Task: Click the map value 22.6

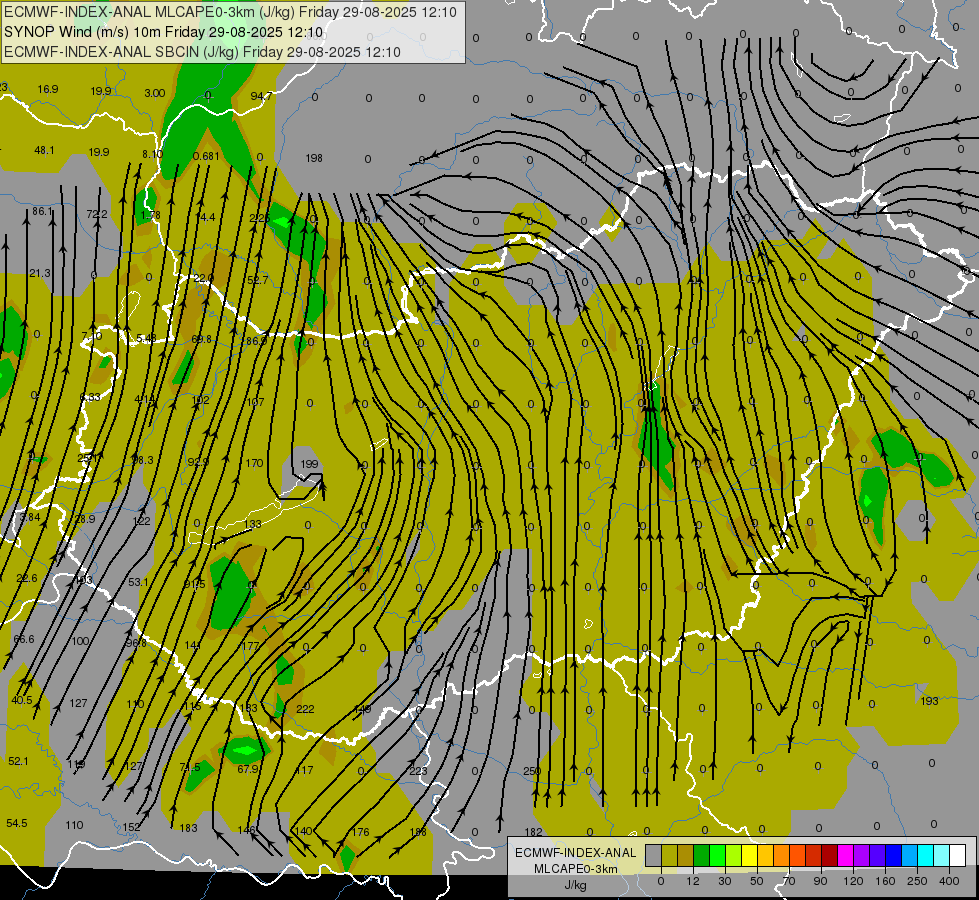Action: point(26,578)
